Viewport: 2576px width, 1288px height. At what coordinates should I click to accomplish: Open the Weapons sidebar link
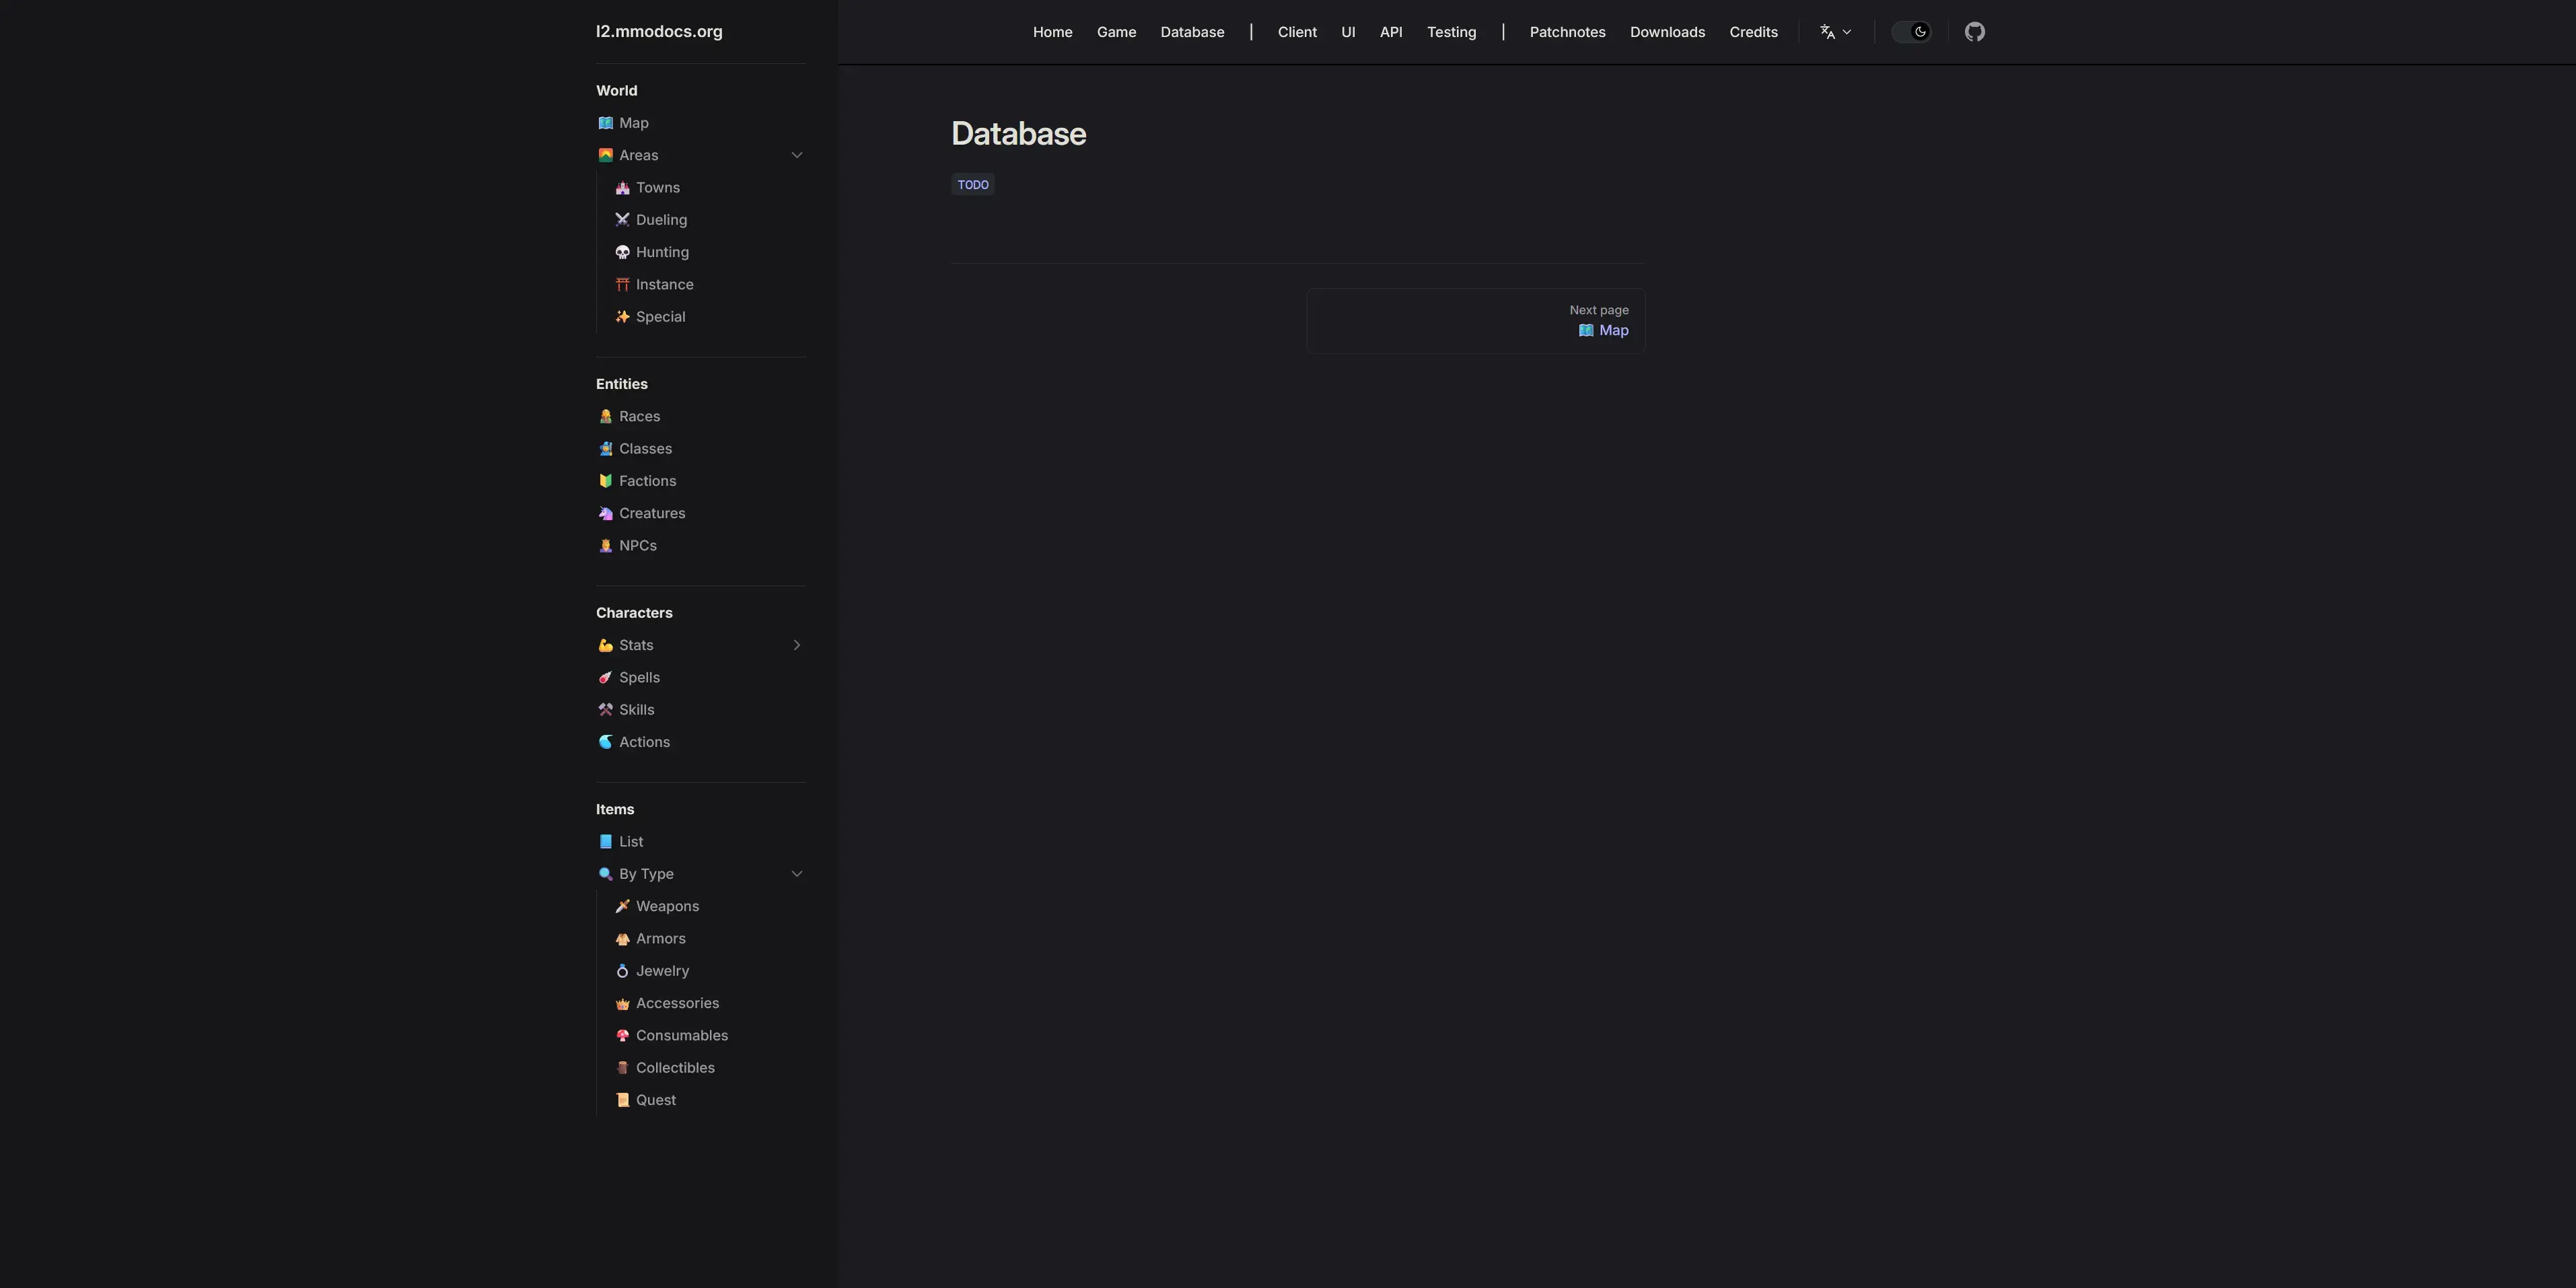point(667,906)
